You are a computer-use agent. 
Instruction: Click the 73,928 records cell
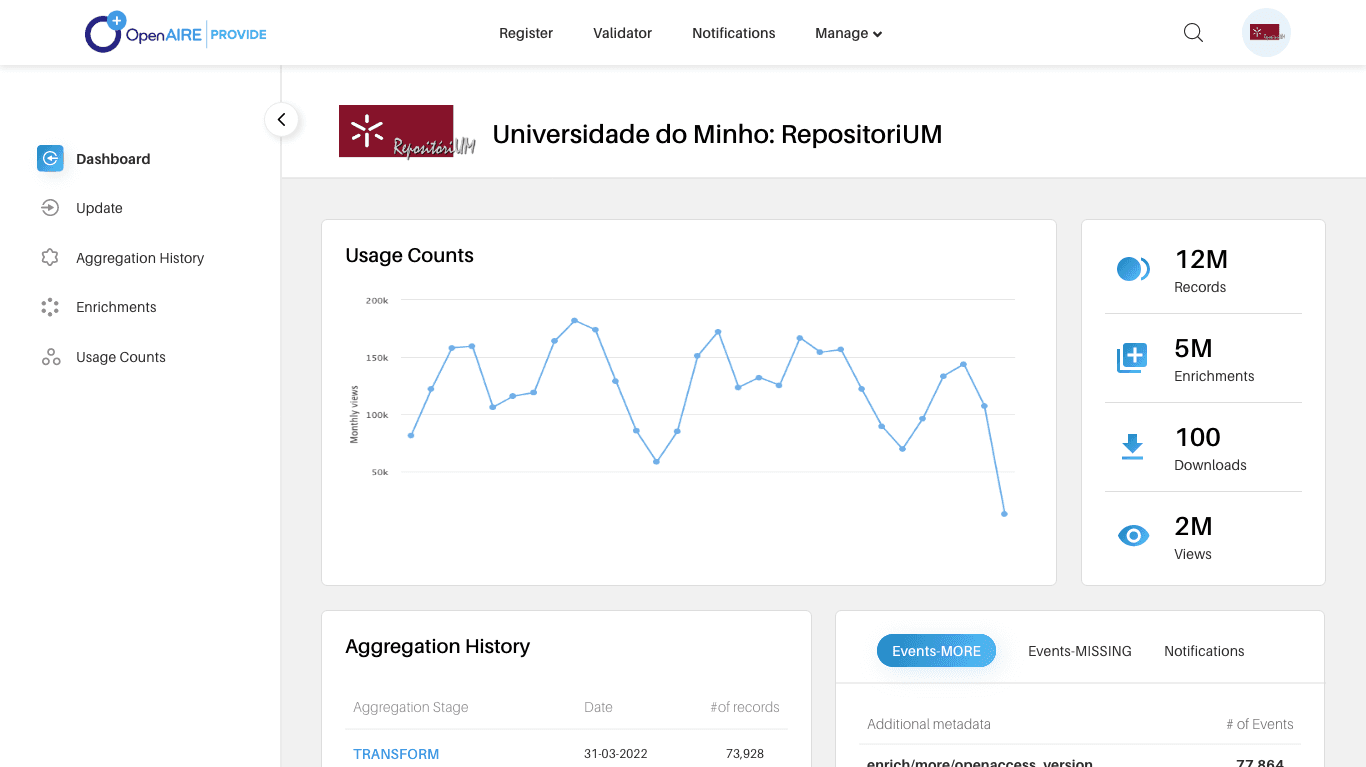click(745, 754)
